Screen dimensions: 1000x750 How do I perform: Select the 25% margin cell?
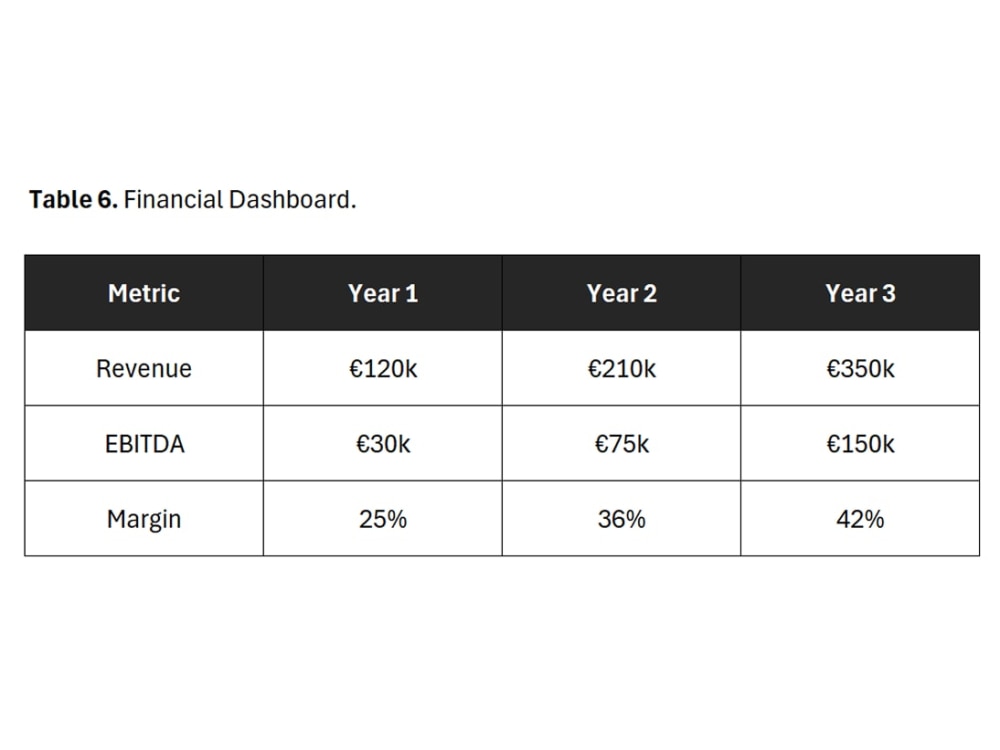[383, 518]
